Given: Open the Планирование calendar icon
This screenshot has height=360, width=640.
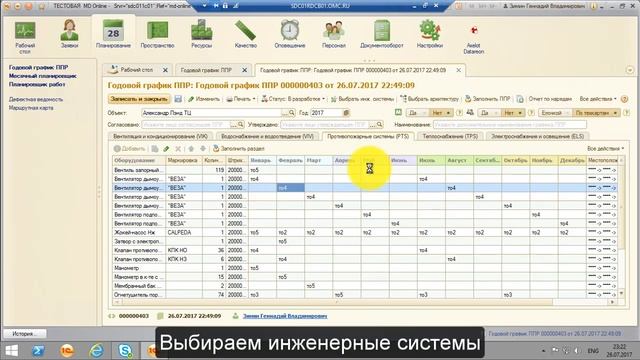Looking at the screenshot, I should [113, 30].
